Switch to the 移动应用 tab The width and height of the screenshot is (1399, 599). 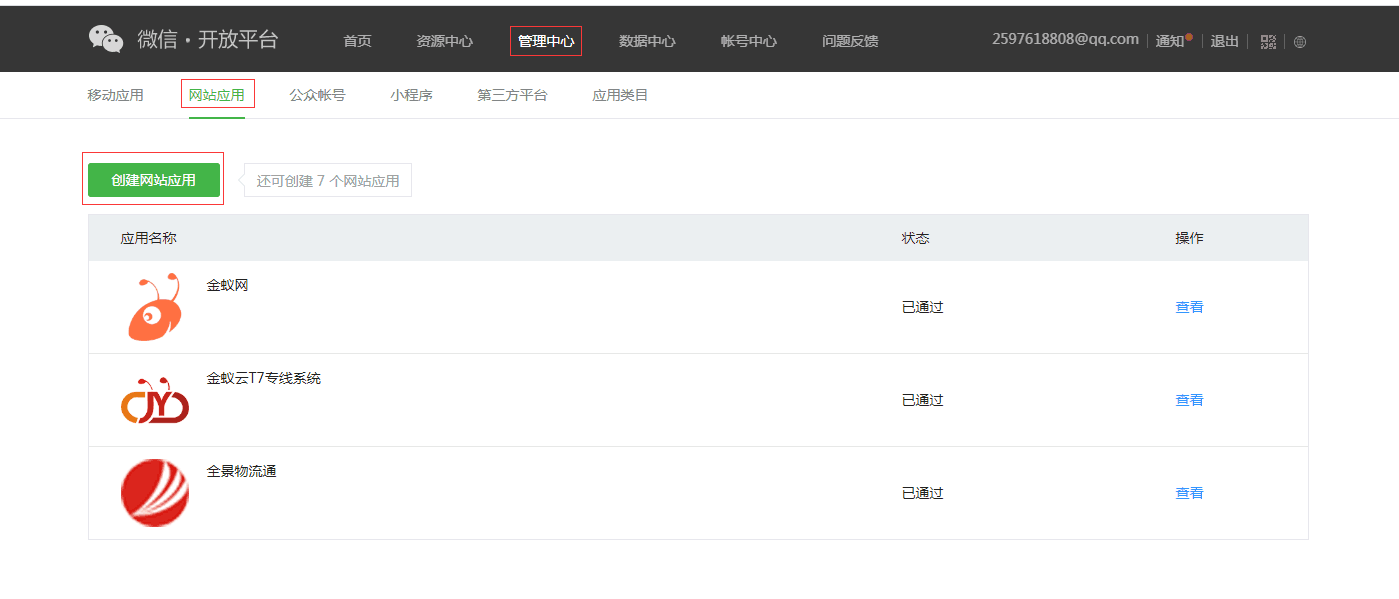click(x=115, y=95)
